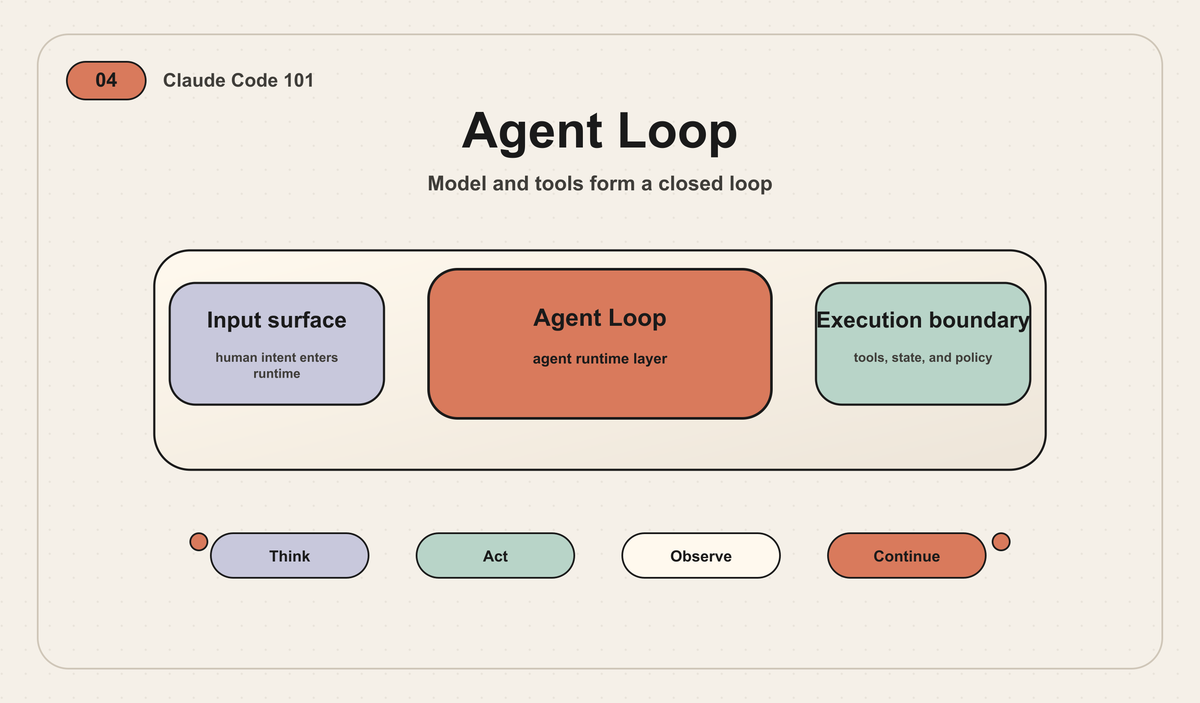The height and width of the screenshot is (703, 1200).
Task: Click the orange dot beside Continue
Action: 1001,542
